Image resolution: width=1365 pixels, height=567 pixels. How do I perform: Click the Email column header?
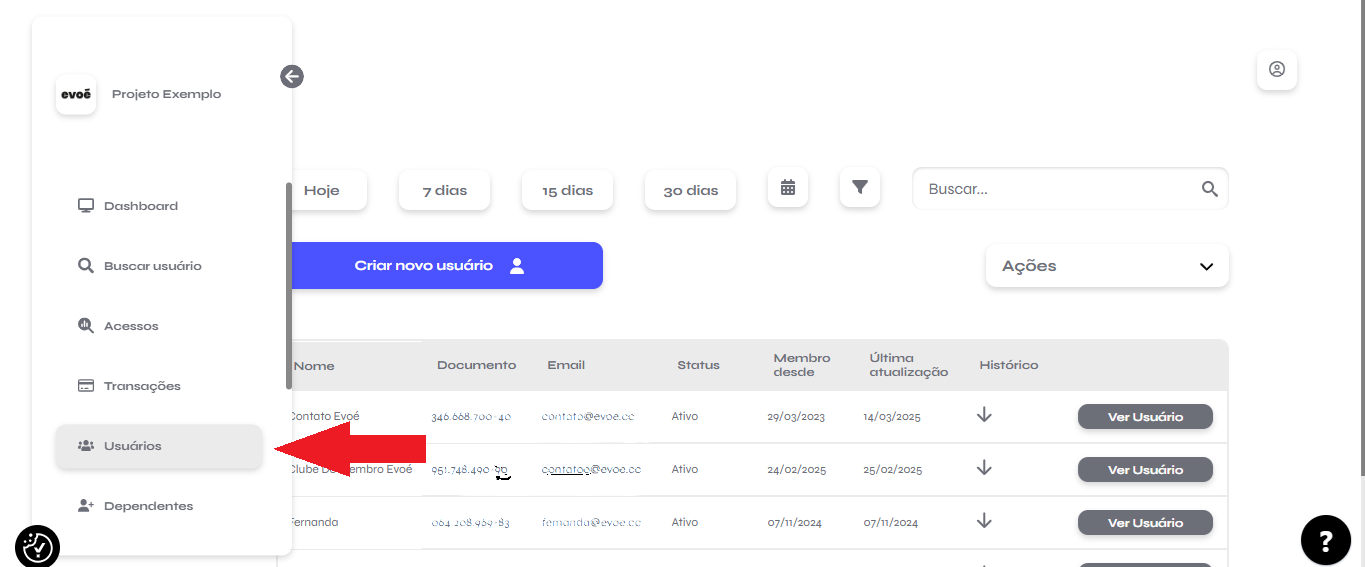coord(566,365)
